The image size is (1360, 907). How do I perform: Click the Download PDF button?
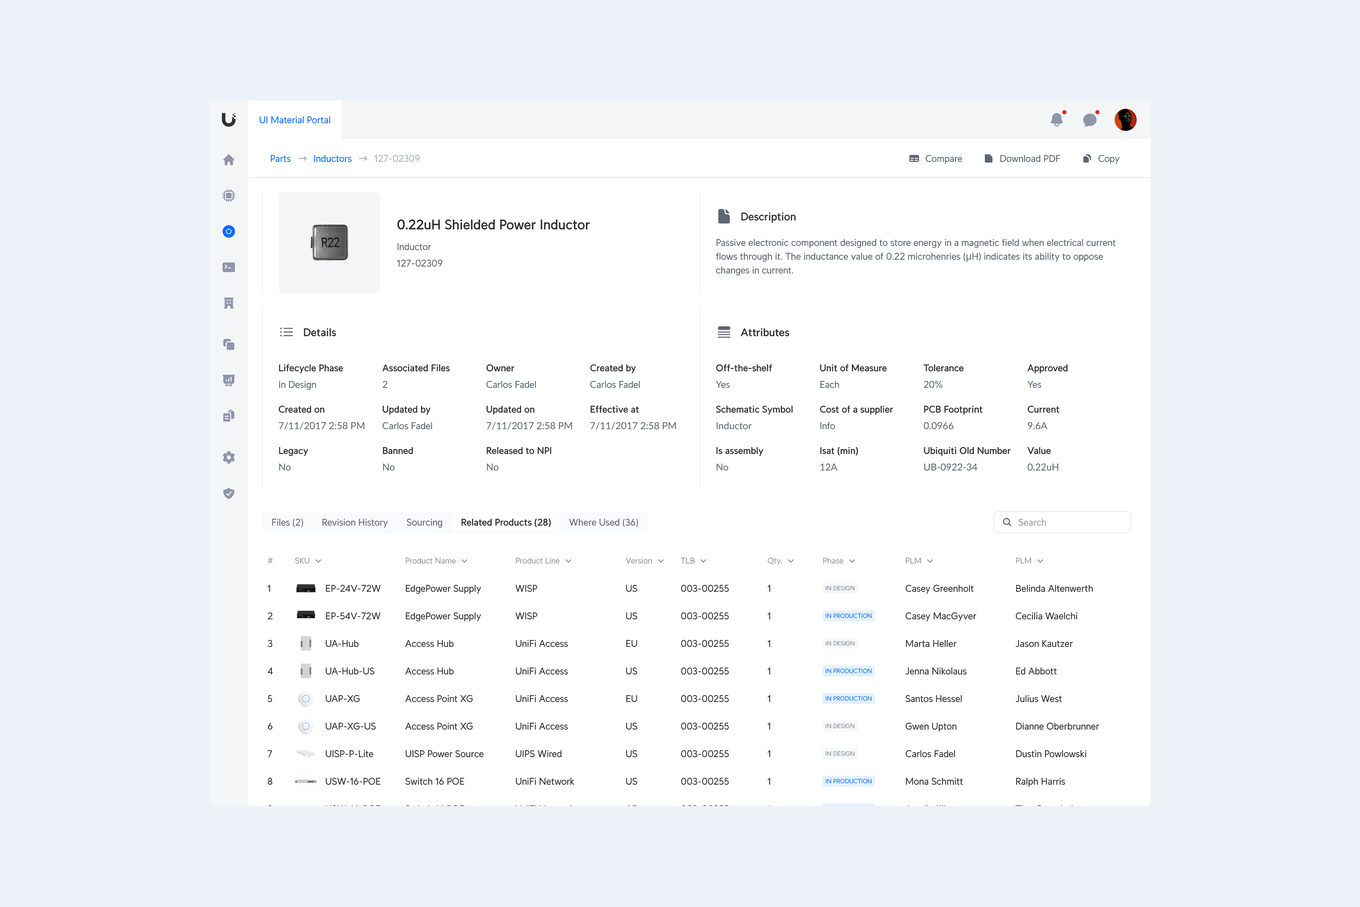click(x=1022, y=159)
